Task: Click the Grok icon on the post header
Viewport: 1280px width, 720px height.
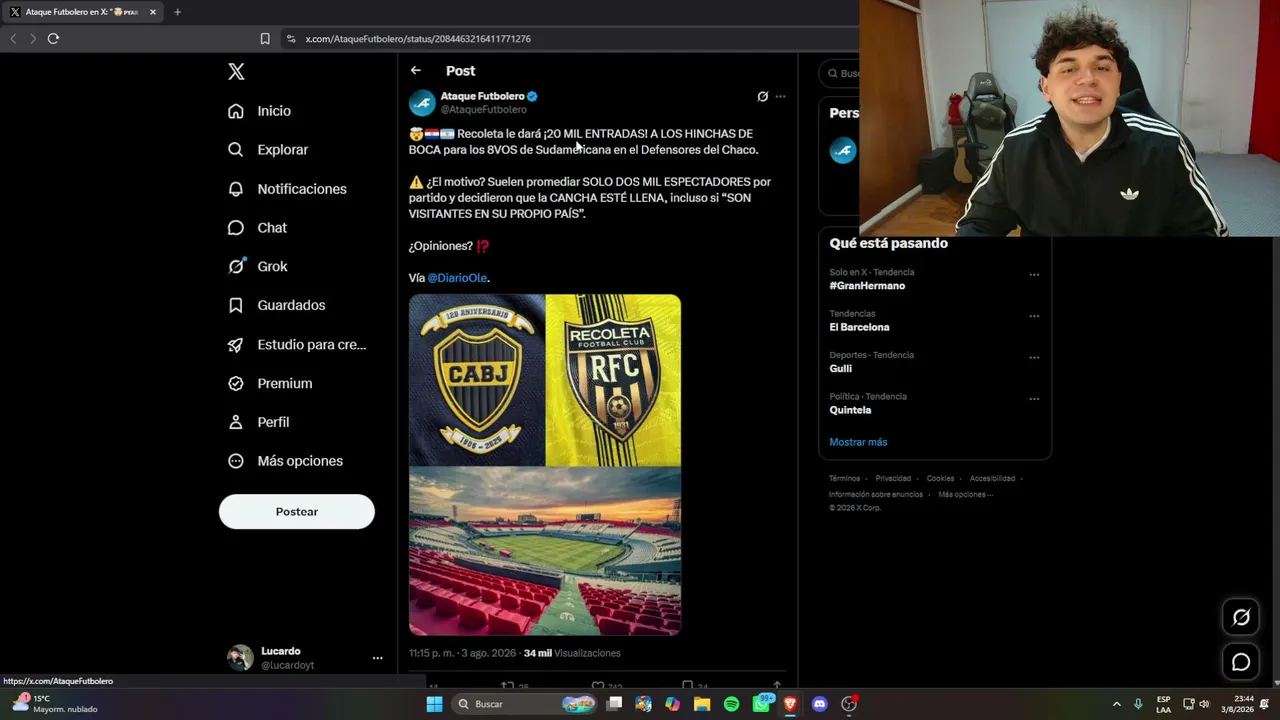Action: click(x=762, y=97)
